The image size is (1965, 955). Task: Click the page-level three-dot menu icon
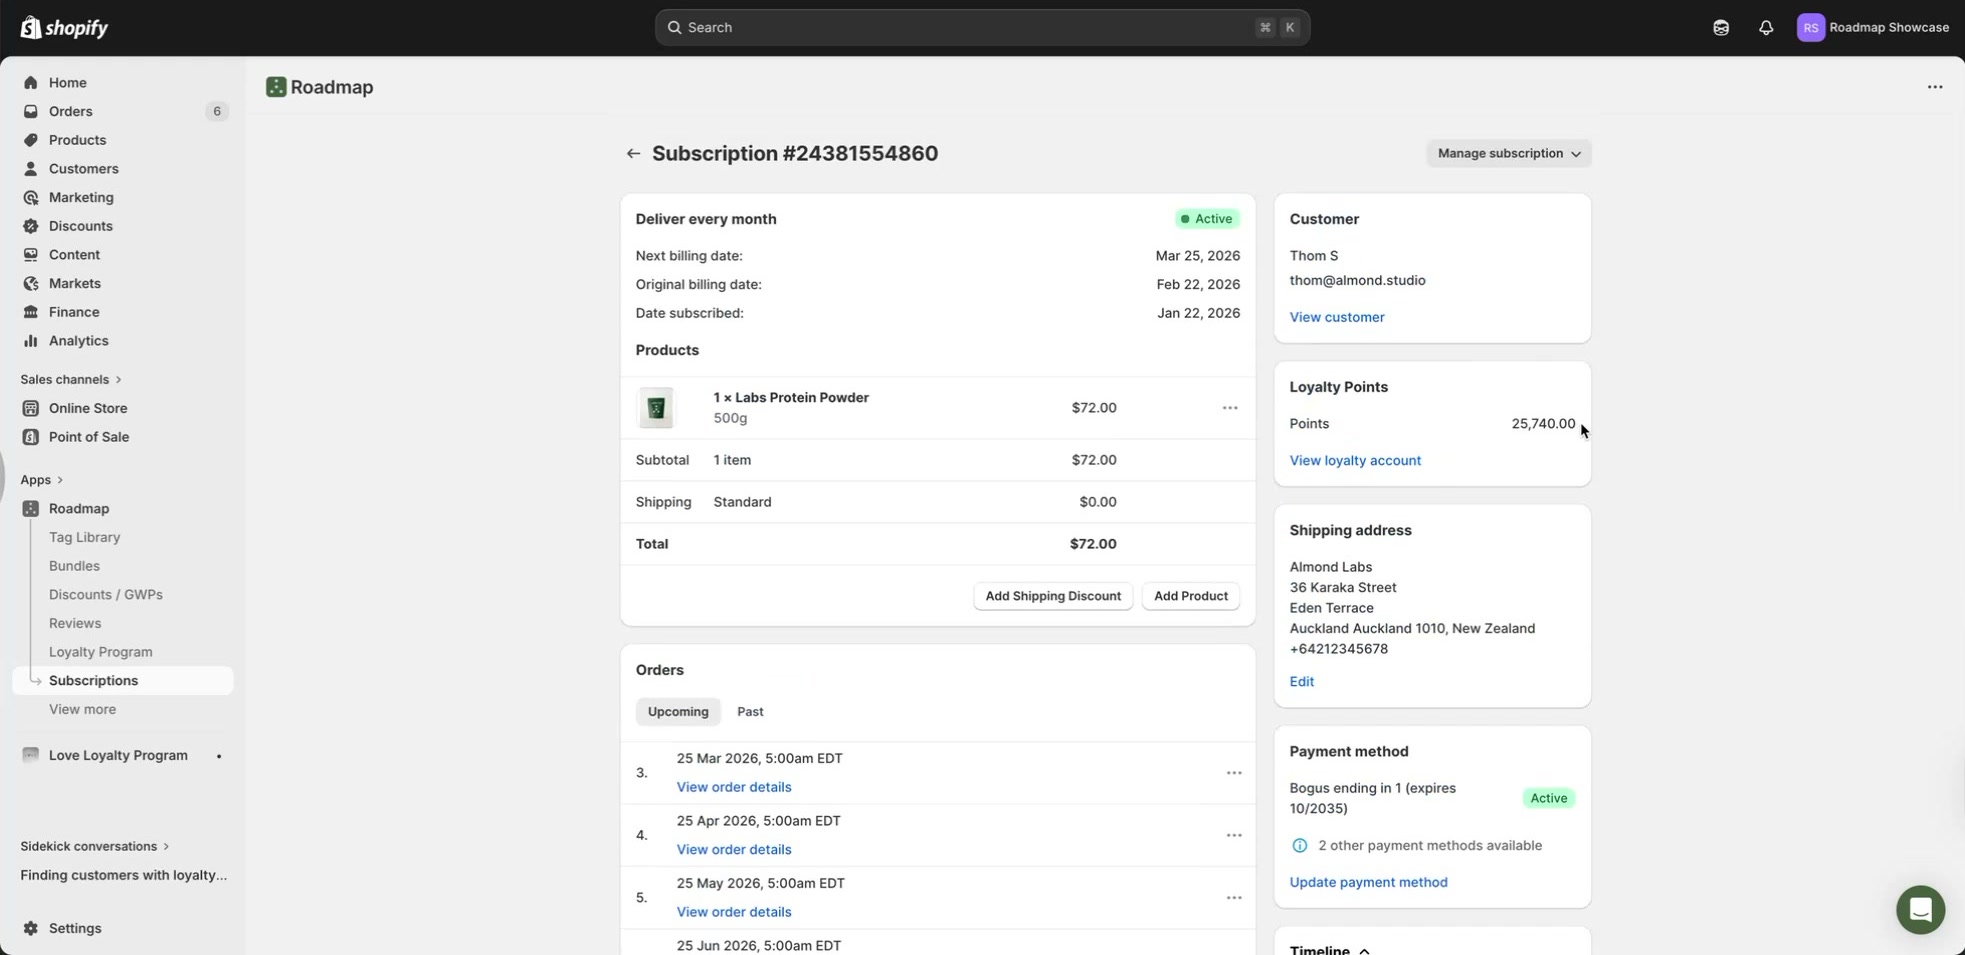coord(1935,87)
